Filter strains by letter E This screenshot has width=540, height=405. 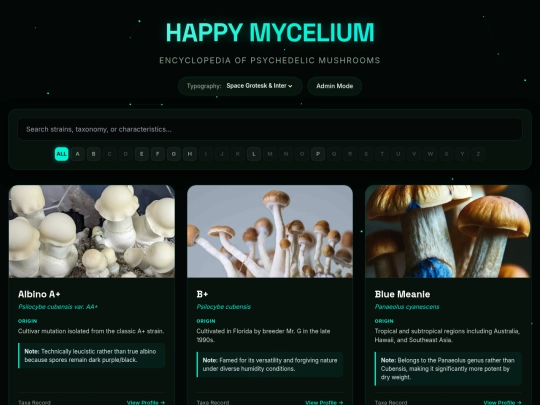pyautogui.click(x=142, y=154)
